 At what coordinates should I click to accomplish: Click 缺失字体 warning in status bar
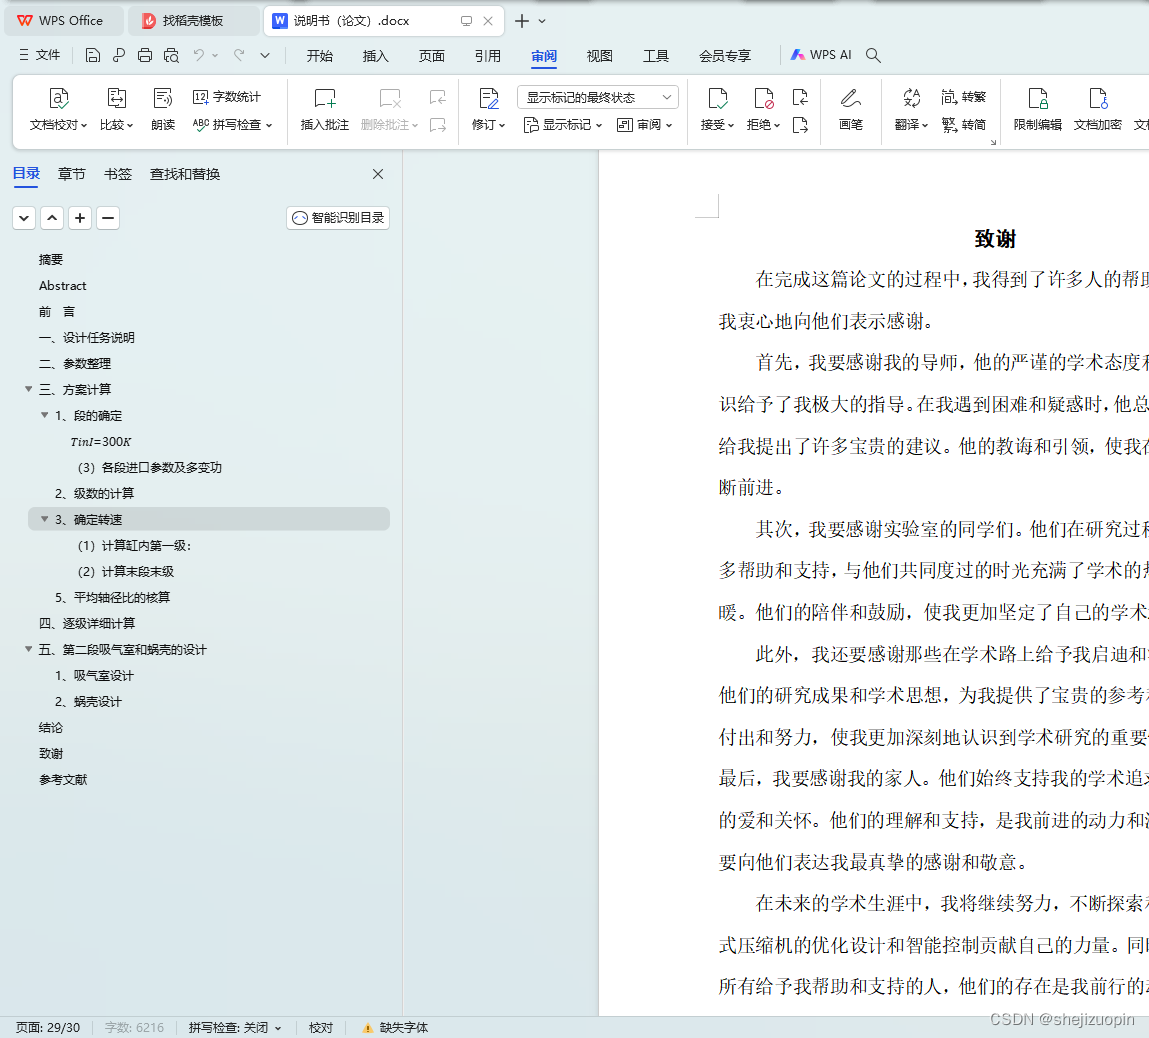tap(396, 1028)
